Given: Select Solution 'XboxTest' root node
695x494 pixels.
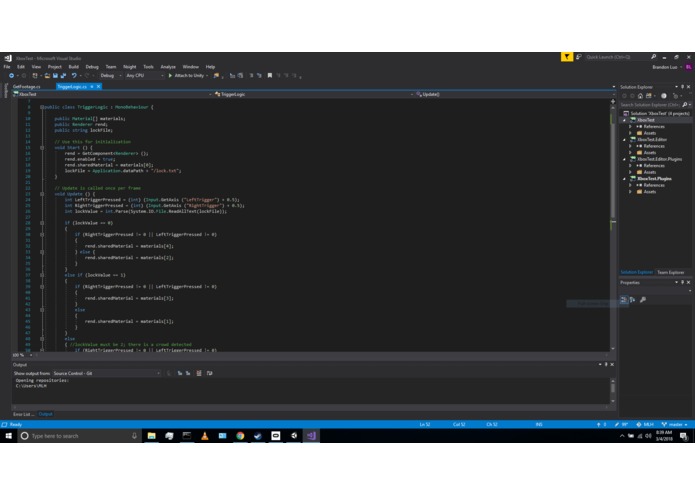Looking at the screenshot, I should (x=656, y=113).
